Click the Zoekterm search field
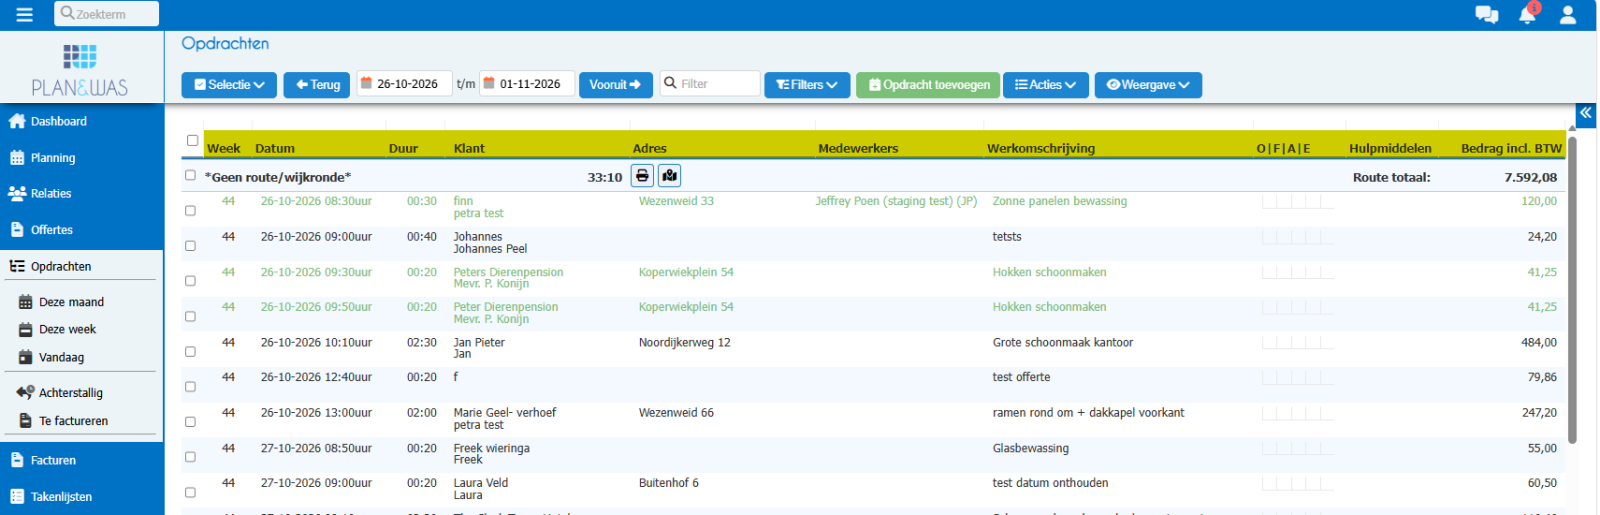The image size is (1600, 515). [106, 14]
